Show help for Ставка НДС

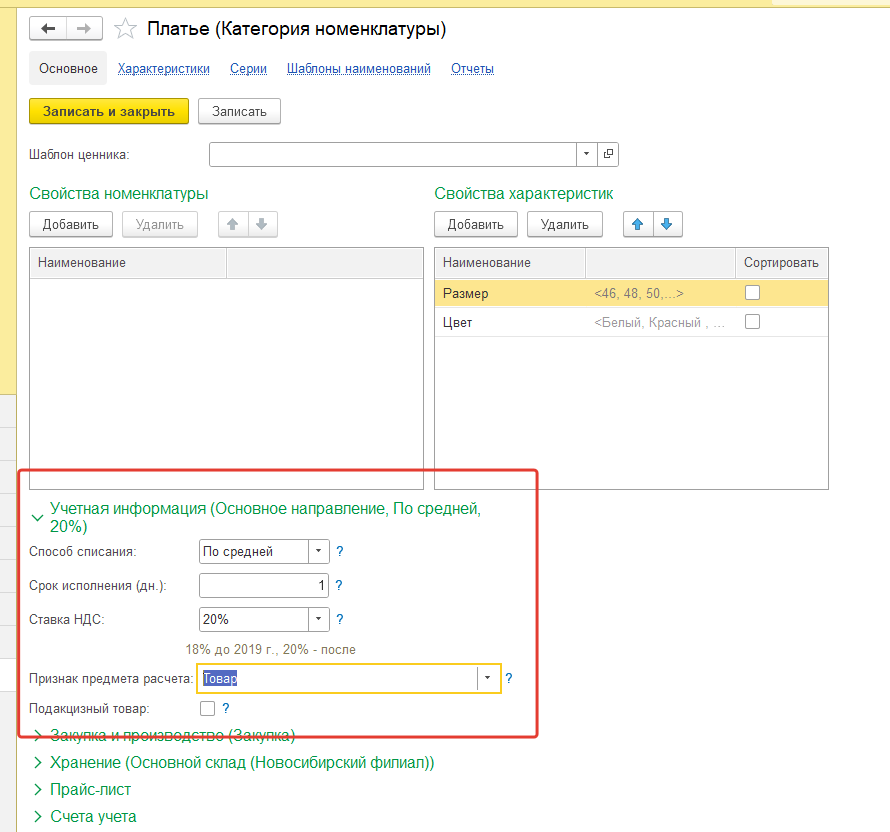click(x=339, y=619)
